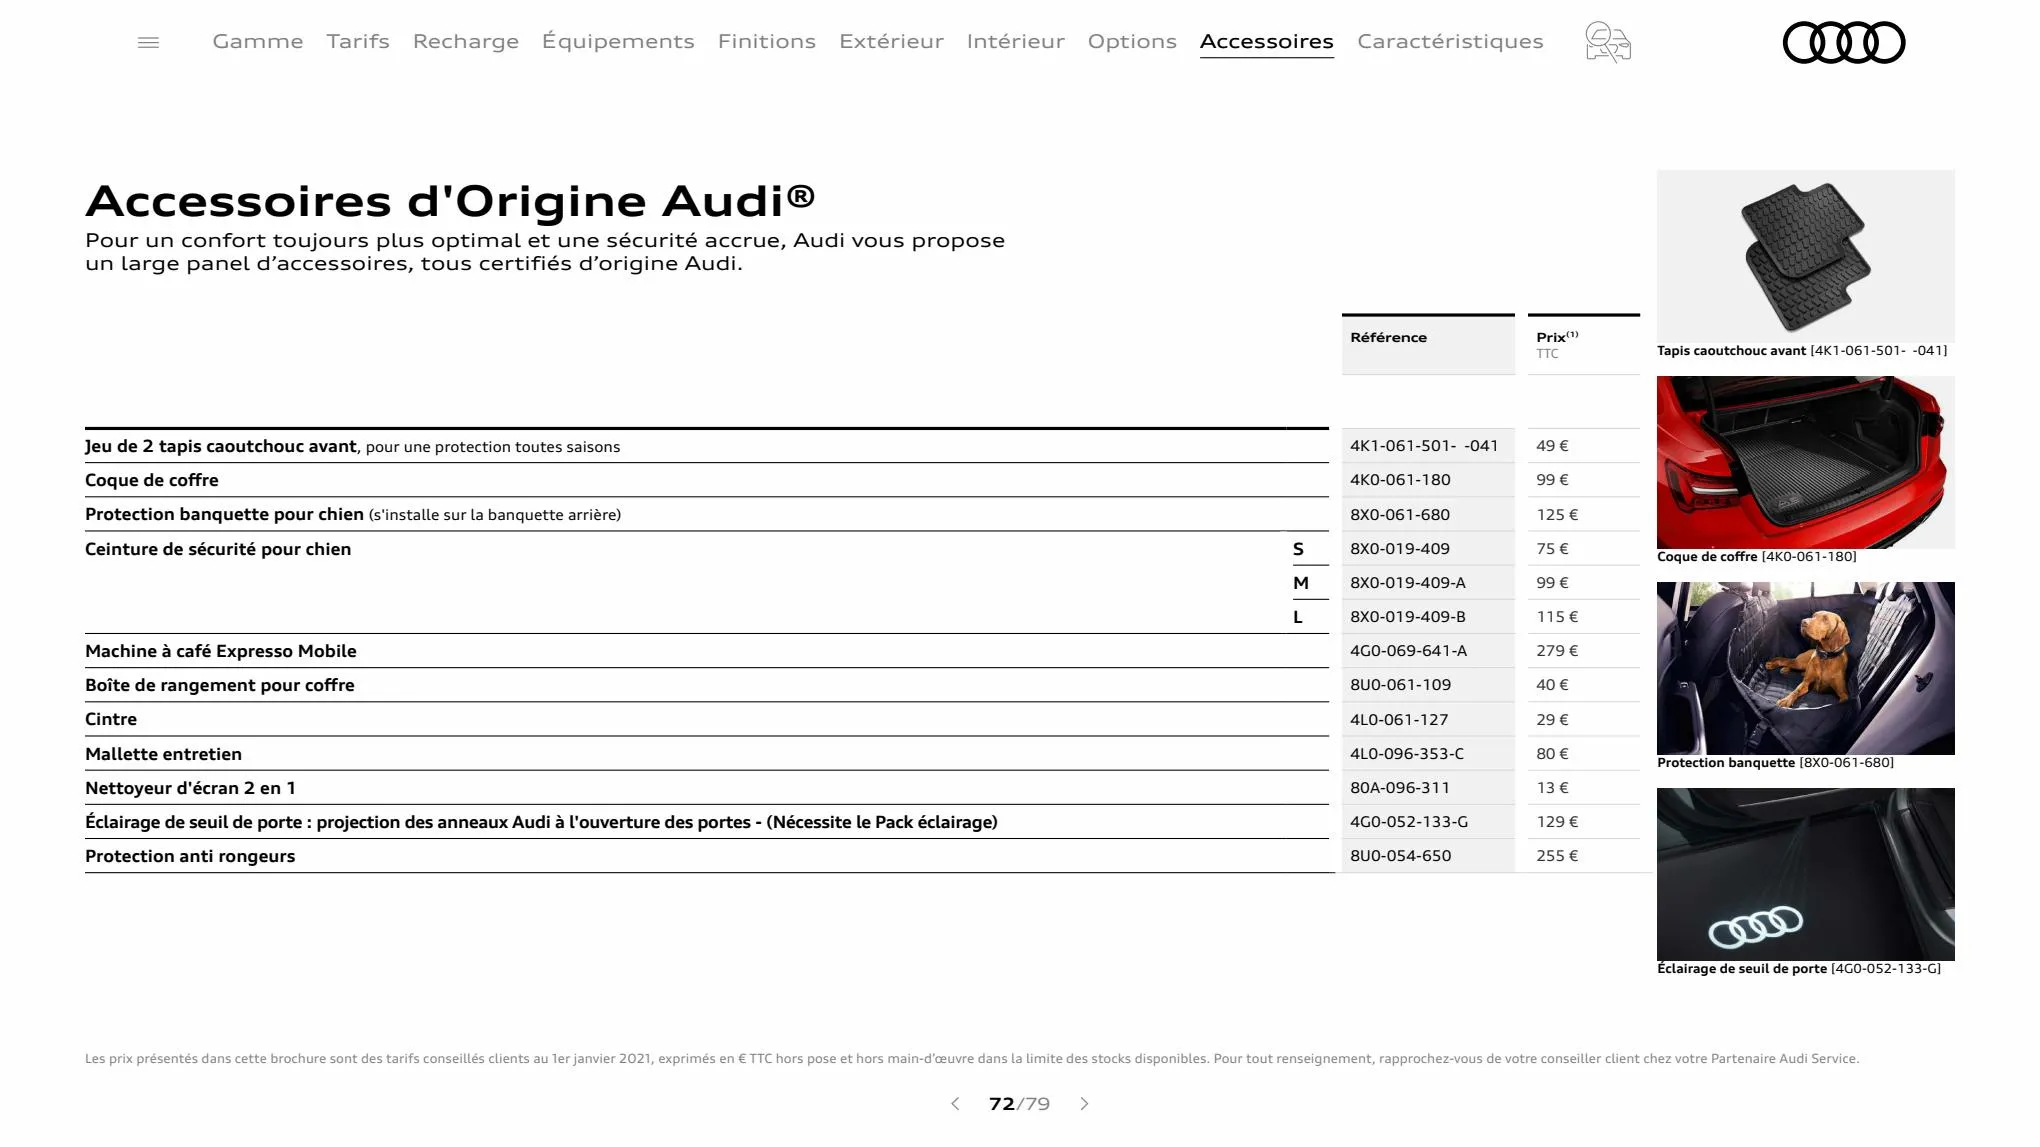Viewport: 2040px width, 1147px height.
Task: Open the Intérieur tab
Action: pyautogui.click(x=1016, y=42)
